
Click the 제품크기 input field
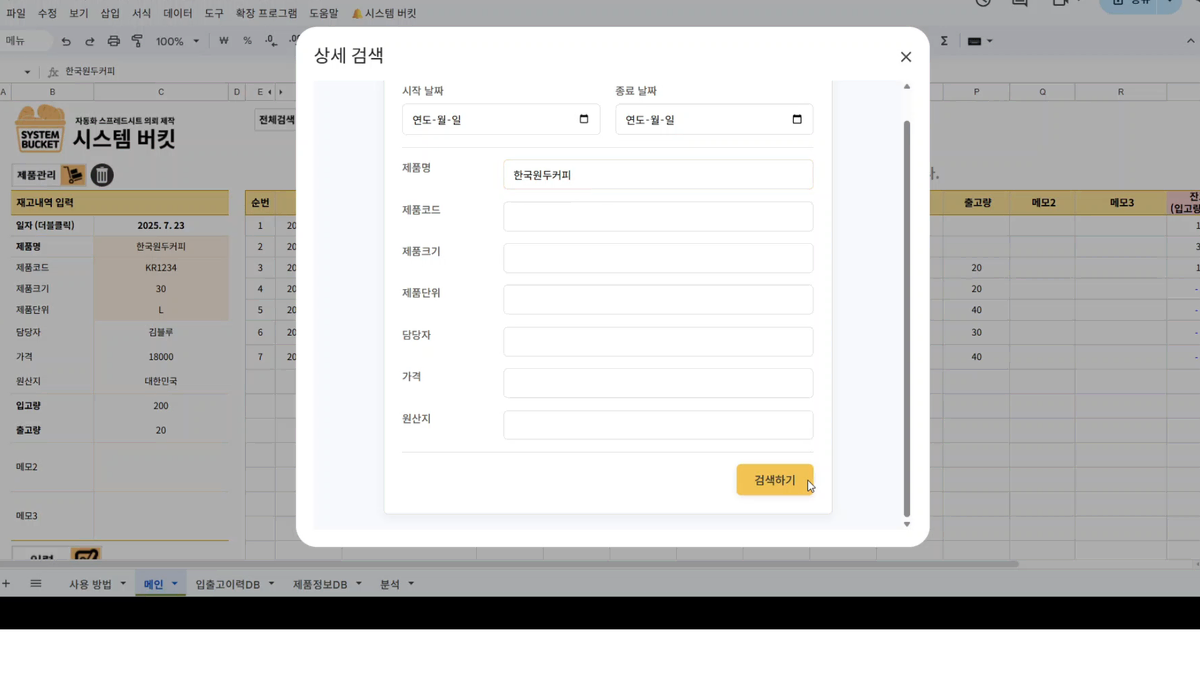click(658, 258)
